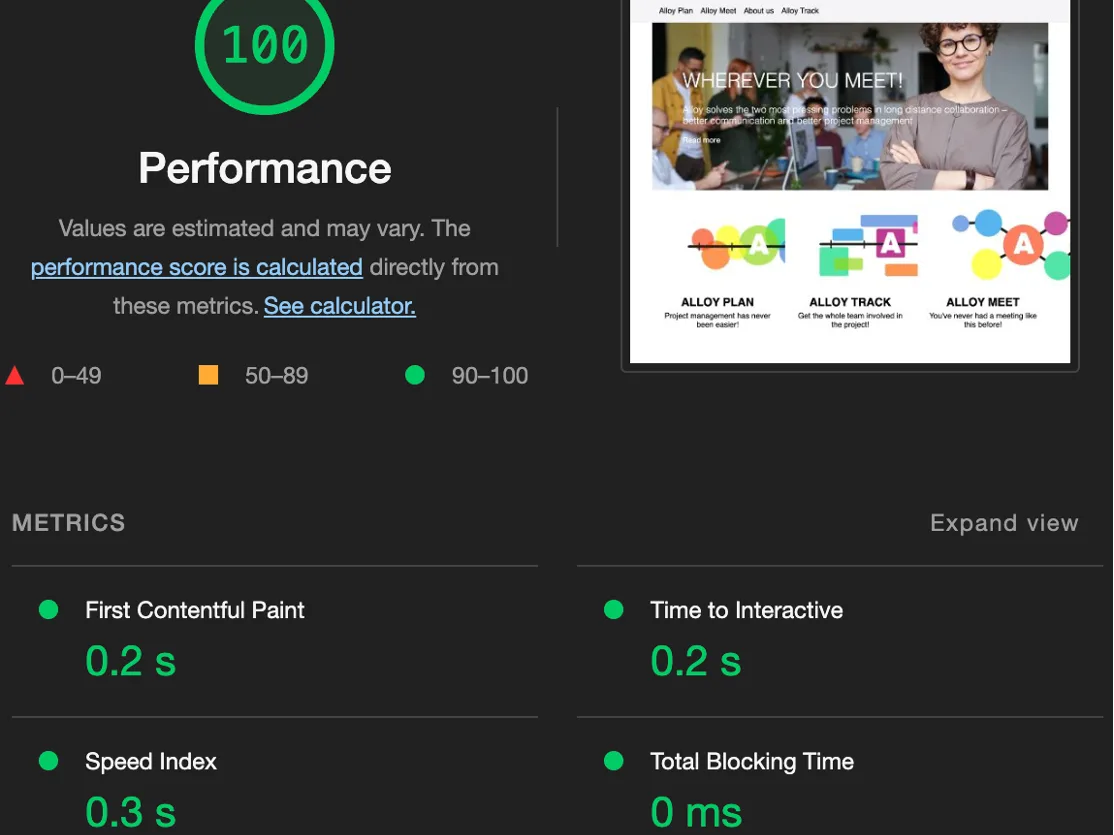Click the METRICS section heading
The image size is (1114, 835).
pos(69,523)
